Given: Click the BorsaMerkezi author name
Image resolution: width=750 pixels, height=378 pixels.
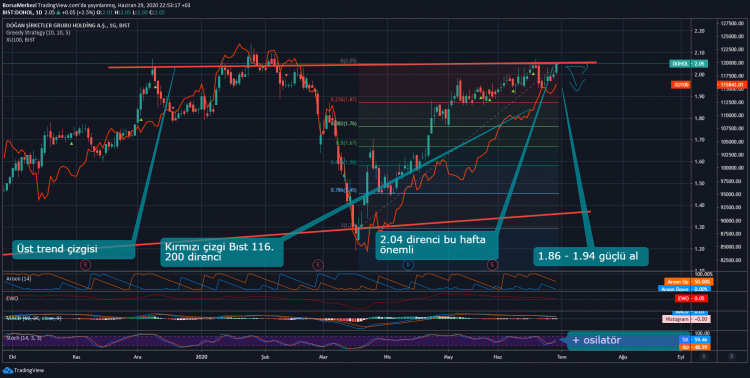Looking at the screenshot, I should tap(19, 5).
